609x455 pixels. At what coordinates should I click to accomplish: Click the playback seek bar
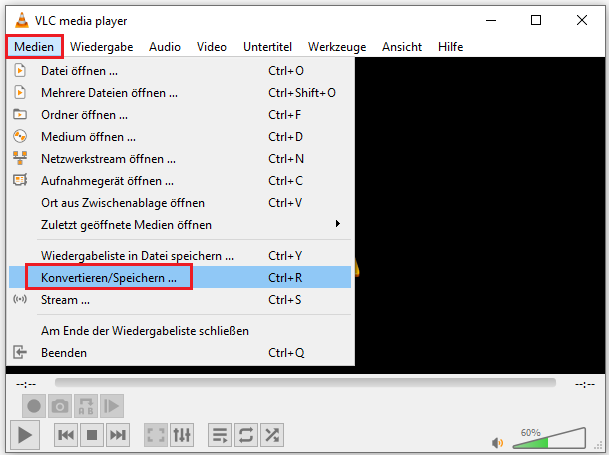tap(305, 383)
